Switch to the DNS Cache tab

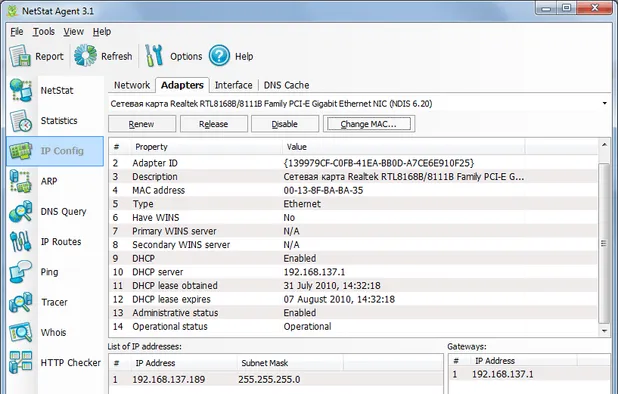point(286,85)
